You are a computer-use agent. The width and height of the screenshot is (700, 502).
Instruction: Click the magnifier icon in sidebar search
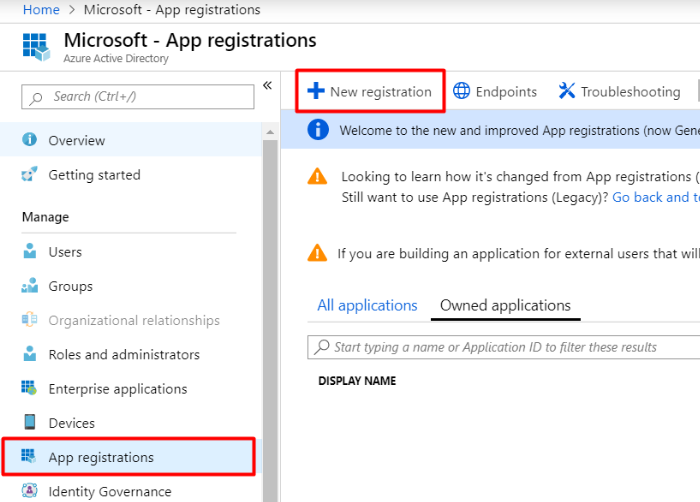pos(36,98)
